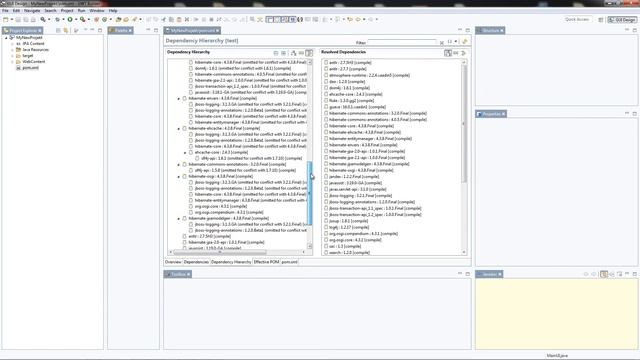Click the Filter text field in Dependency Hierarchy
The height and width of the screenshot is (360, 640).
402,42
